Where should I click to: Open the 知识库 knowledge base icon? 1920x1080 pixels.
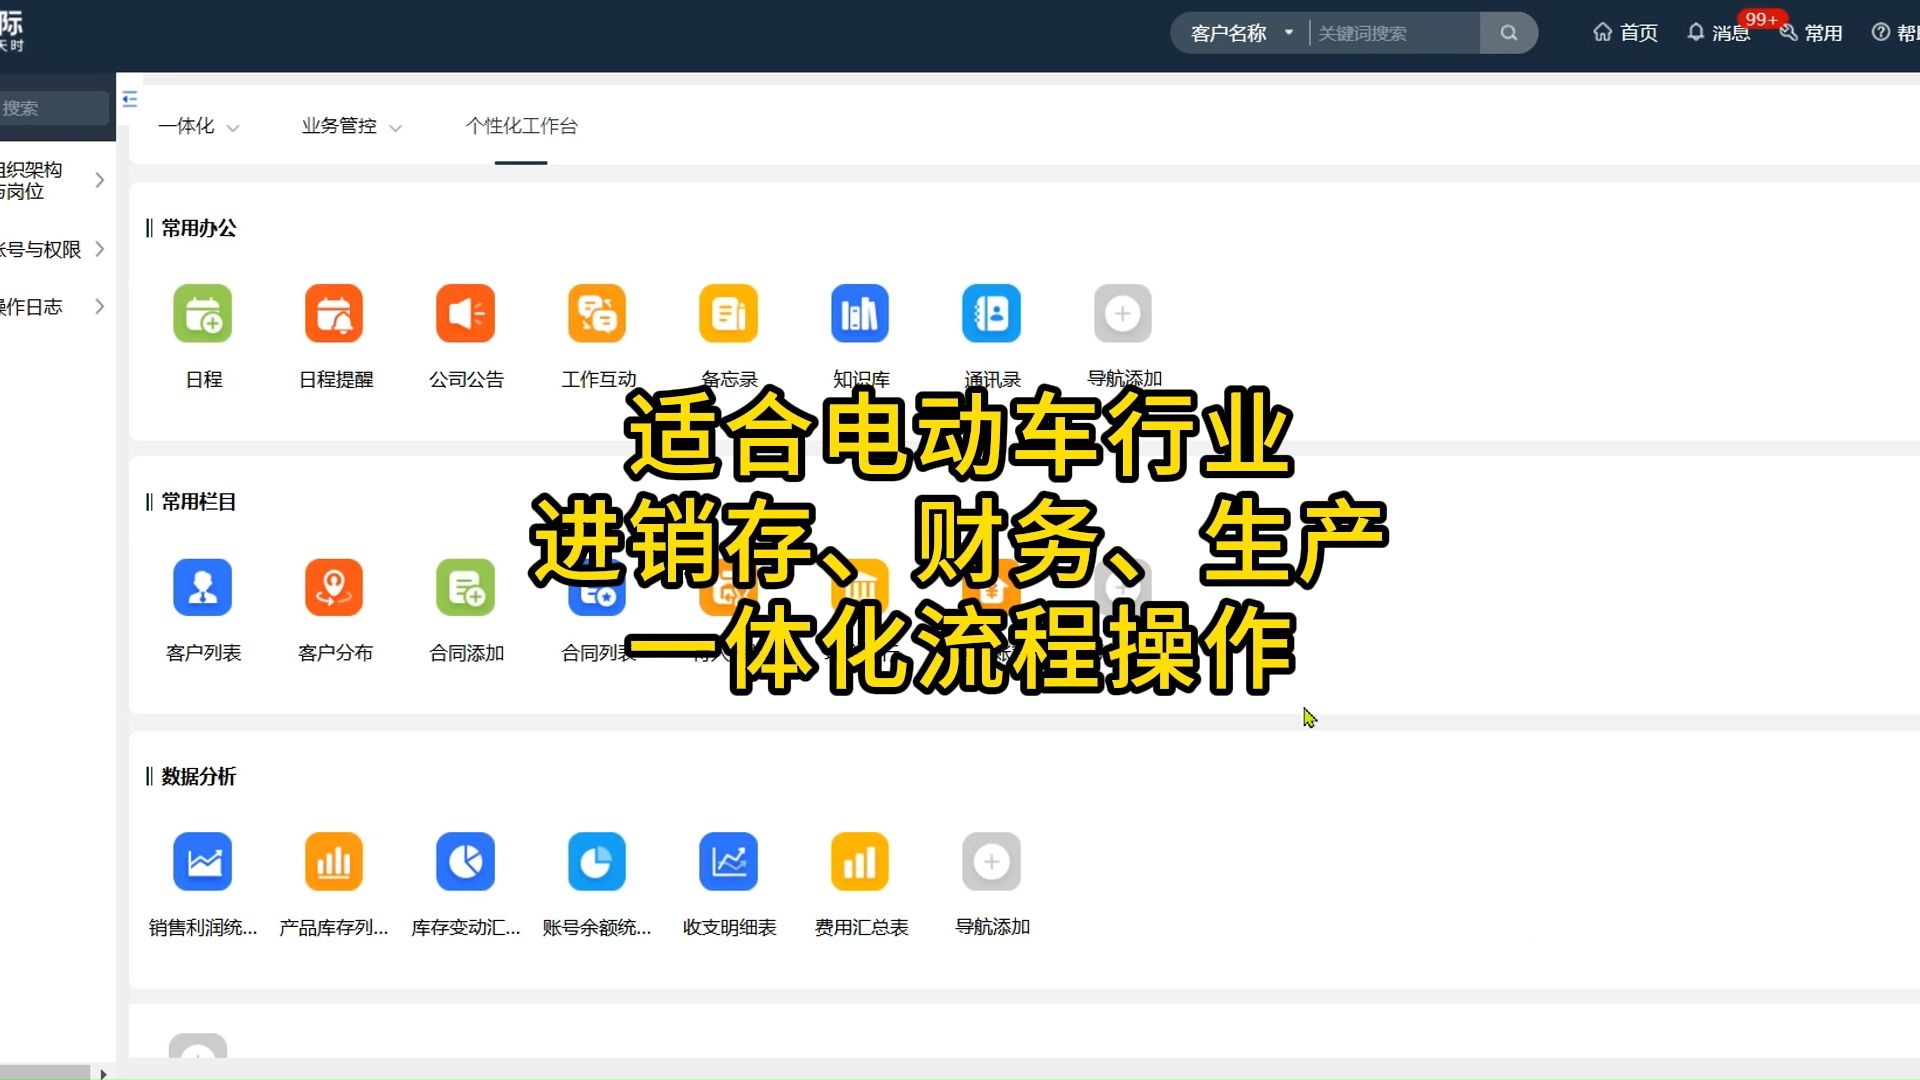860,314
